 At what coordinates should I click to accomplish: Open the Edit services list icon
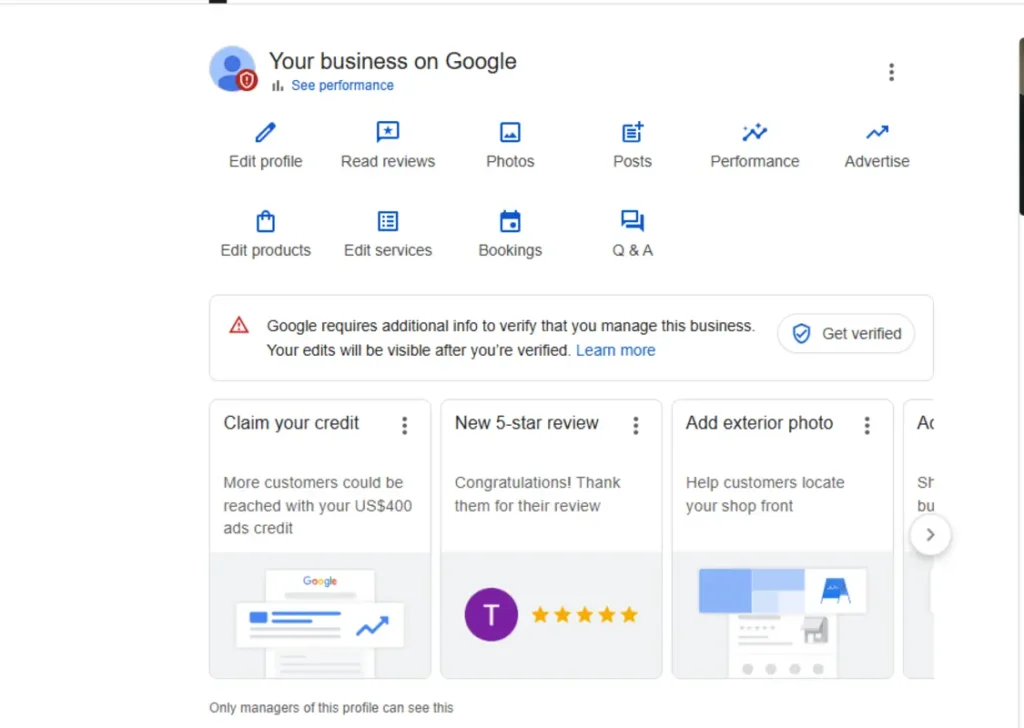388,221
